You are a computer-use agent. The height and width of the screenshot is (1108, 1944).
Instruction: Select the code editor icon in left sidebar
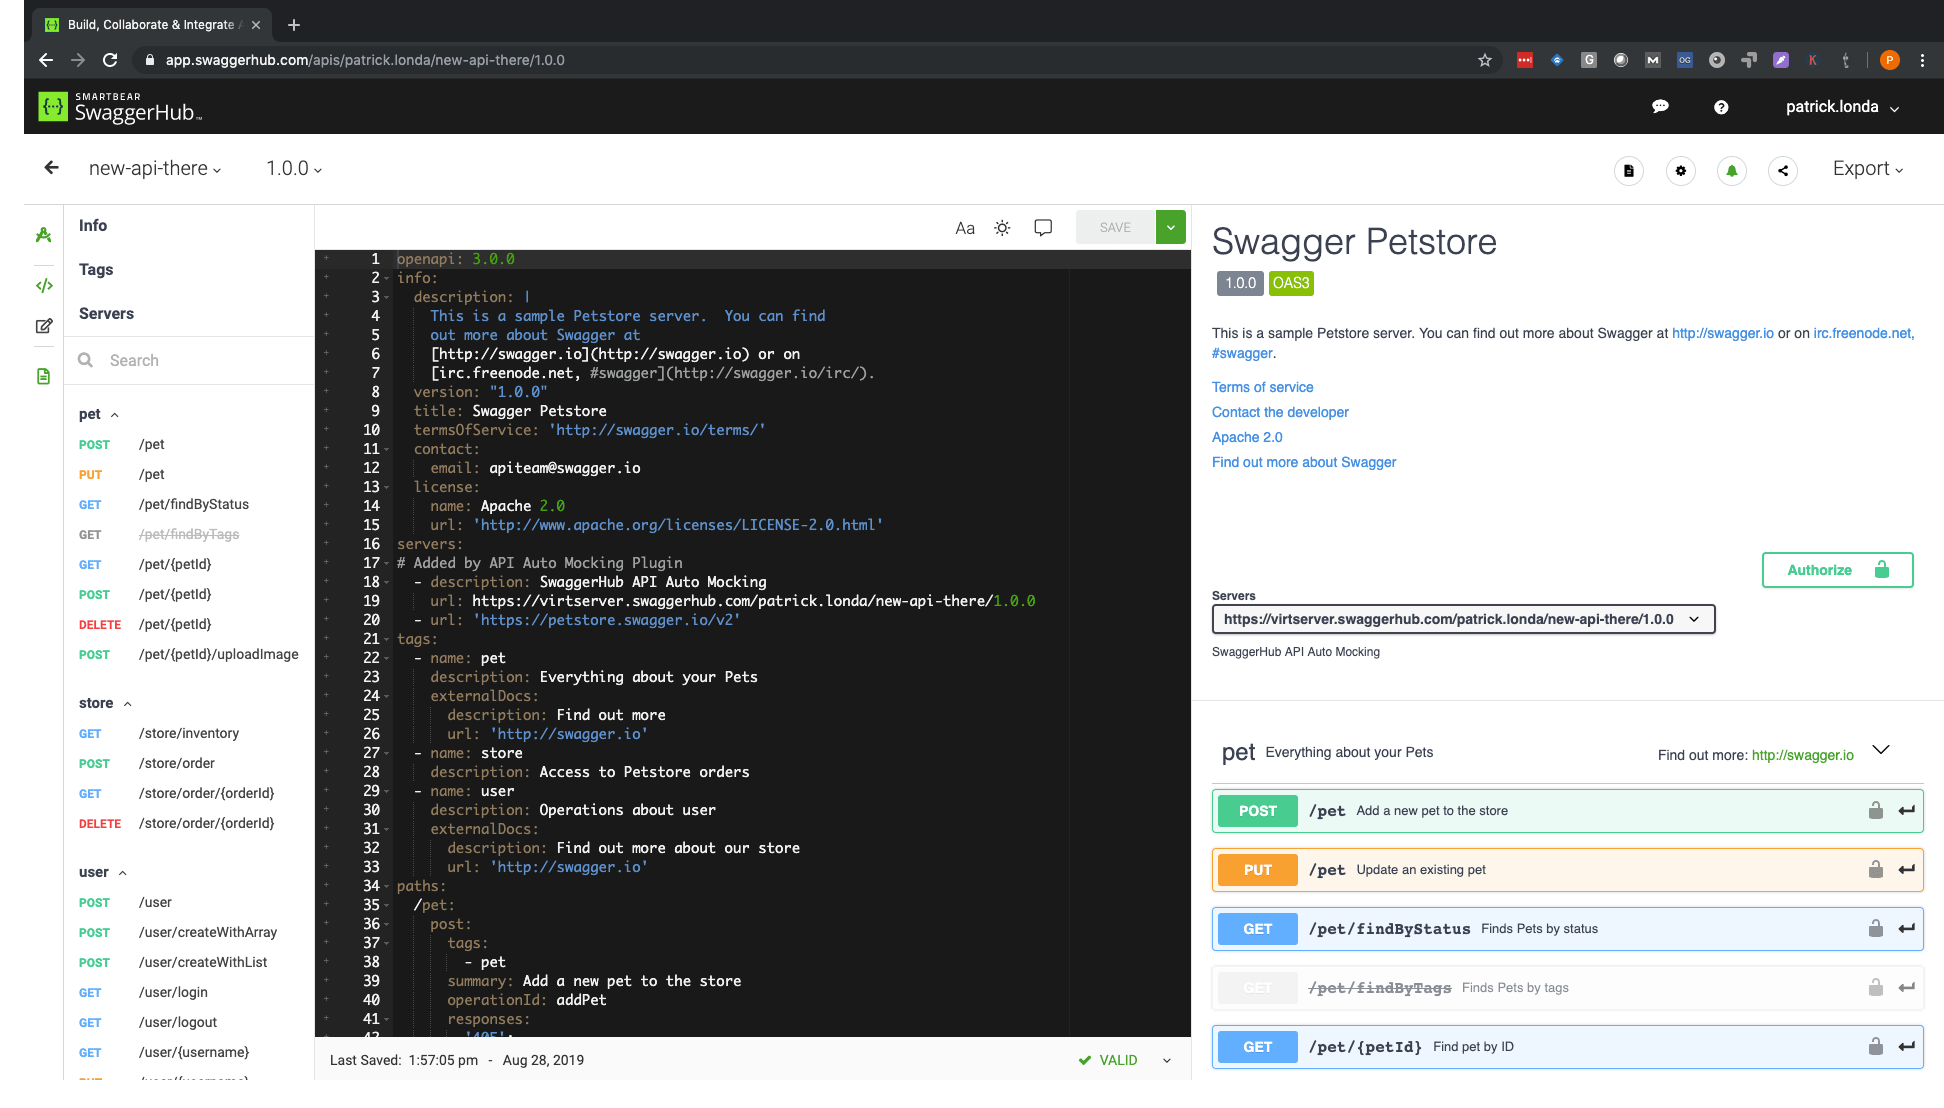43,285
